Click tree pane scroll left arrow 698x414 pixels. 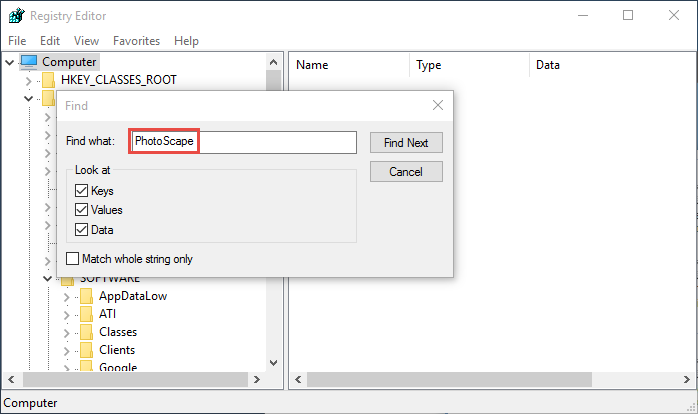coord(12,380)
